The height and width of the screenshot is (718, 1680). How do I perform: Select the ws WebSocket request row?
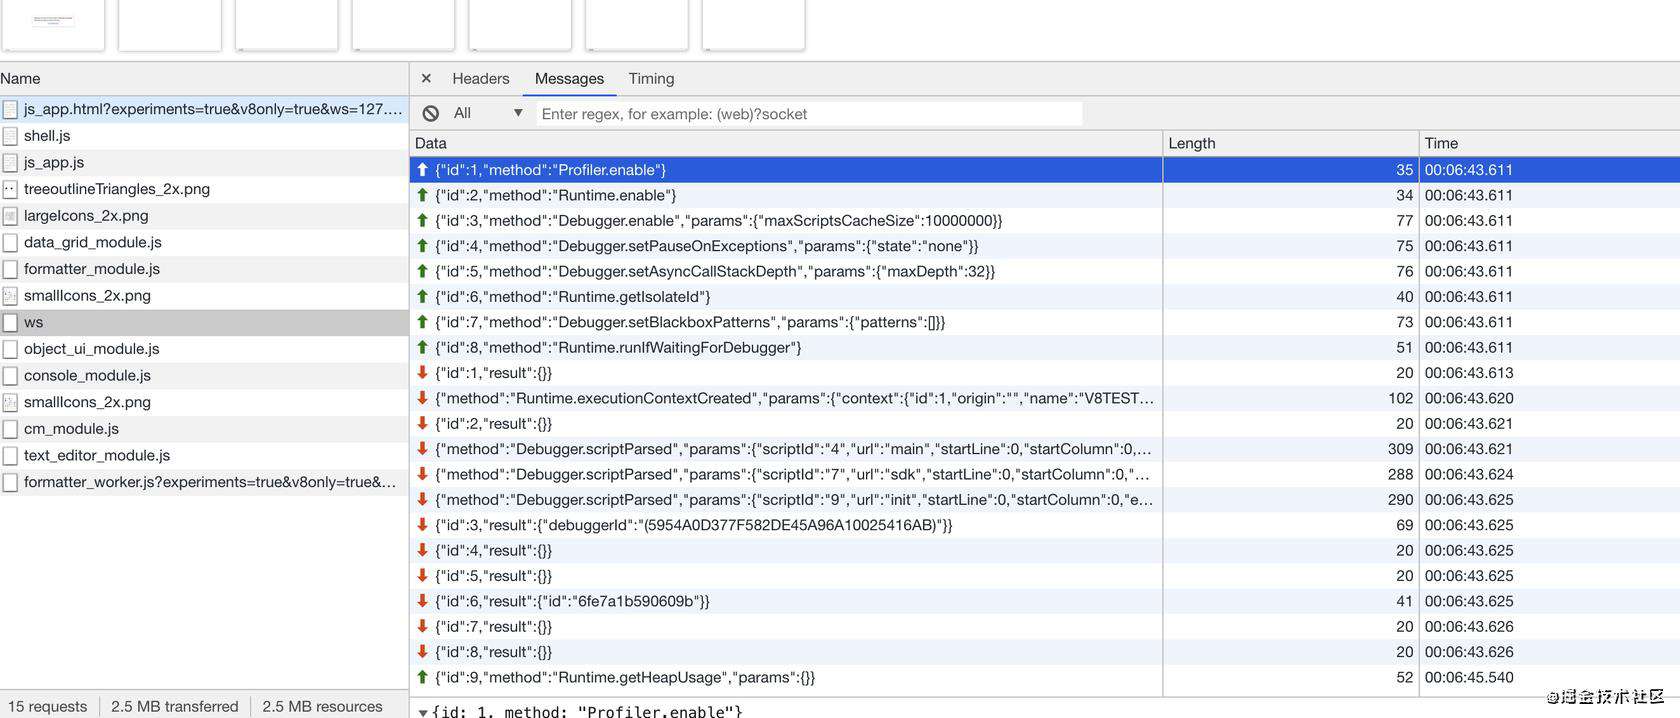point(204,322)
